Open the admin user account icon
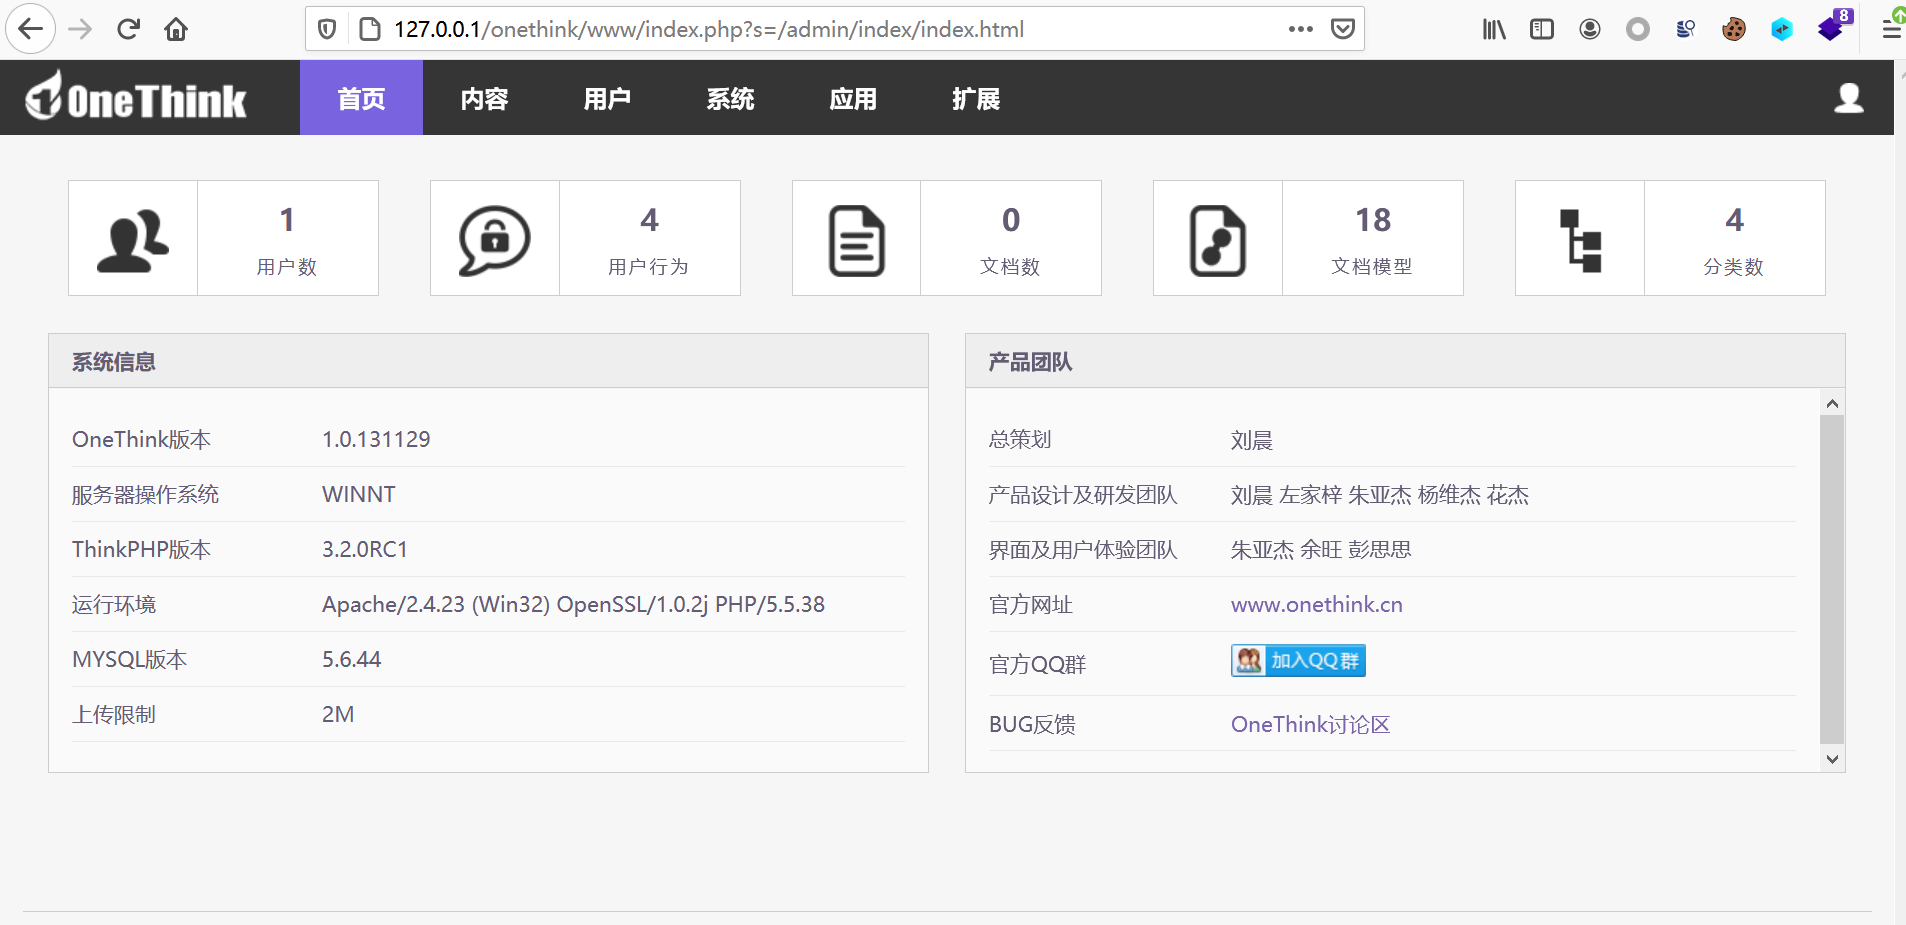 point(1849,97)
